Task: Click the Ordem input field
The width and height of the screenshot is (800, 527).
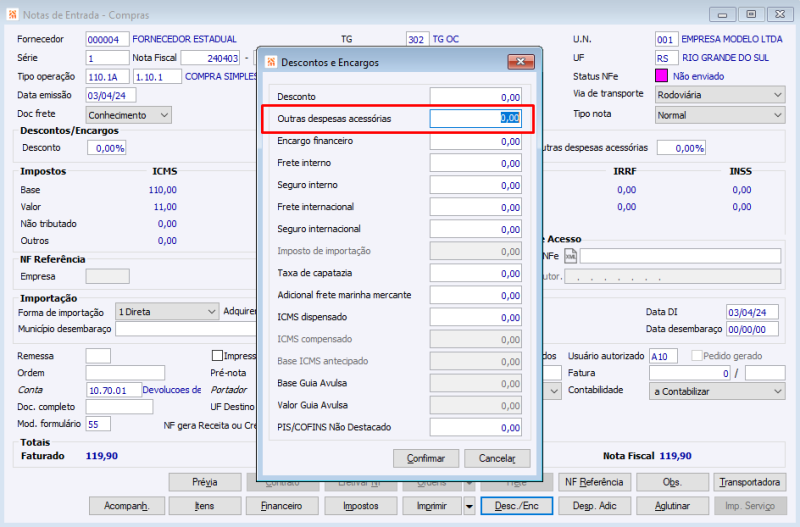Action: pyautogui.click(x=125, y=373)
